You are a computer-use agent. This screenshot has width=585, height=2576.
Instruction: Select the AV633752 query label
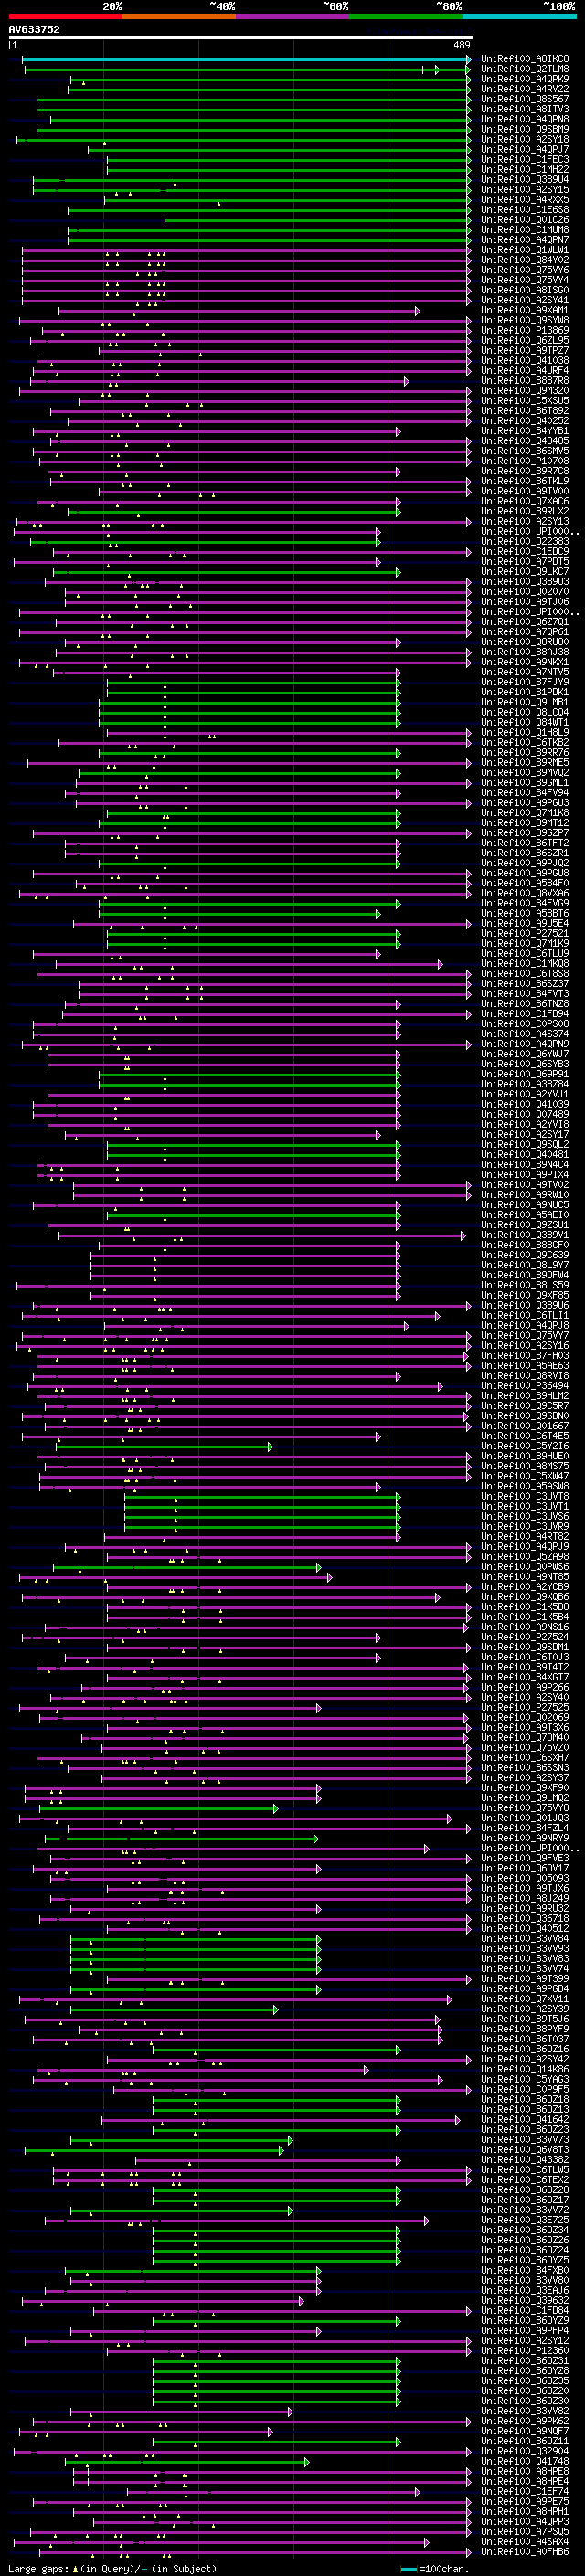click(34, 30)
